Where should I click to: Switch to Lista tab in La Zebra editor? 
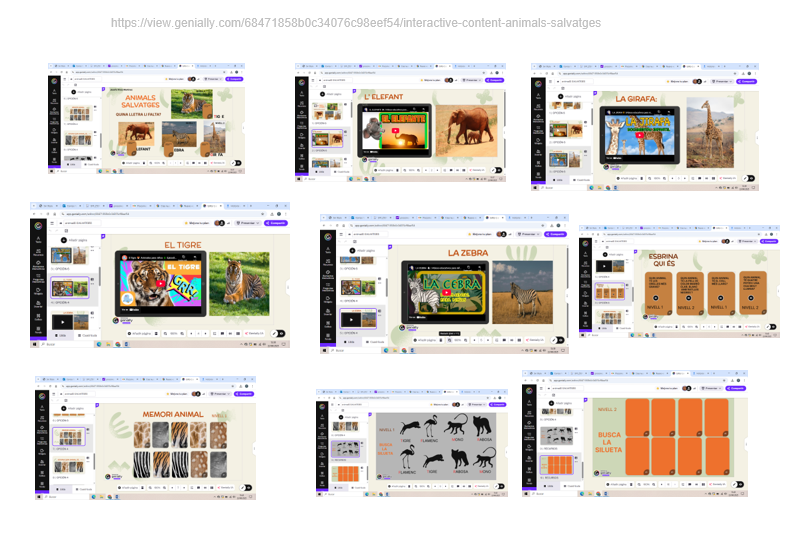tap(349, 342)
